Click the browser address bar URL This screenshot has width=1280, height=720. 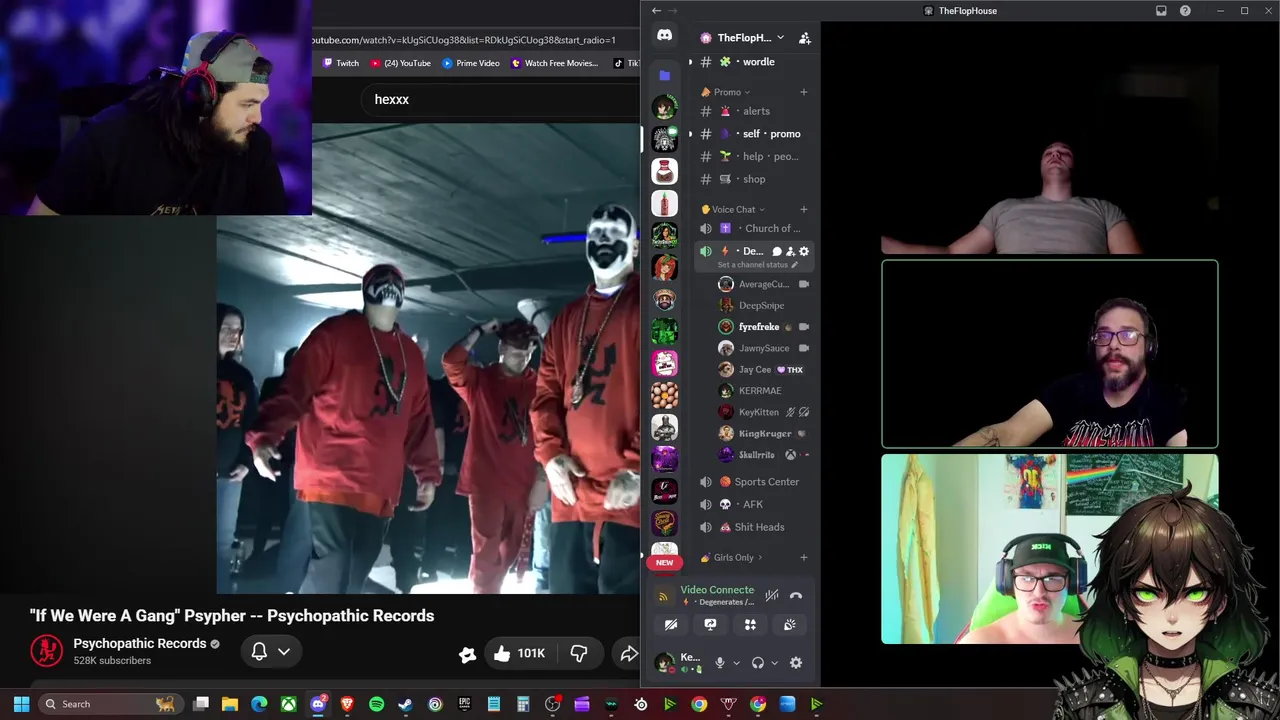click(464, 40)
